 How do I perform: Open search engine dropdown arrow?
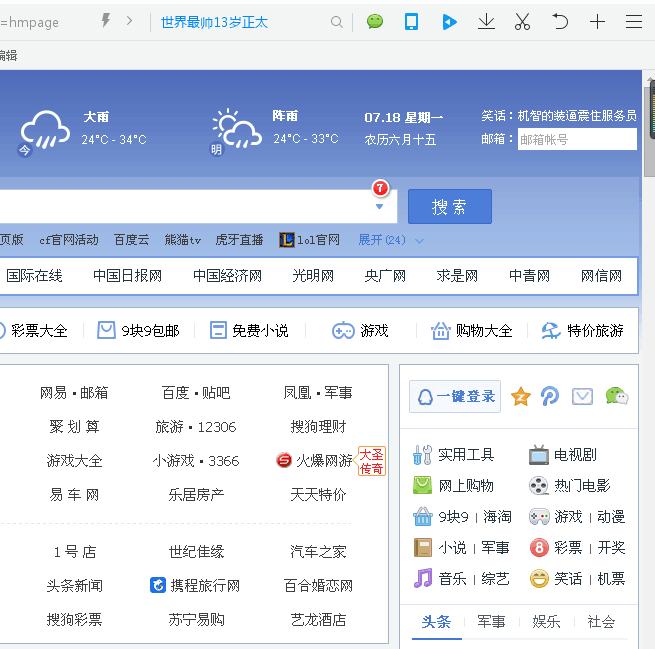click(x=379, y=206)
